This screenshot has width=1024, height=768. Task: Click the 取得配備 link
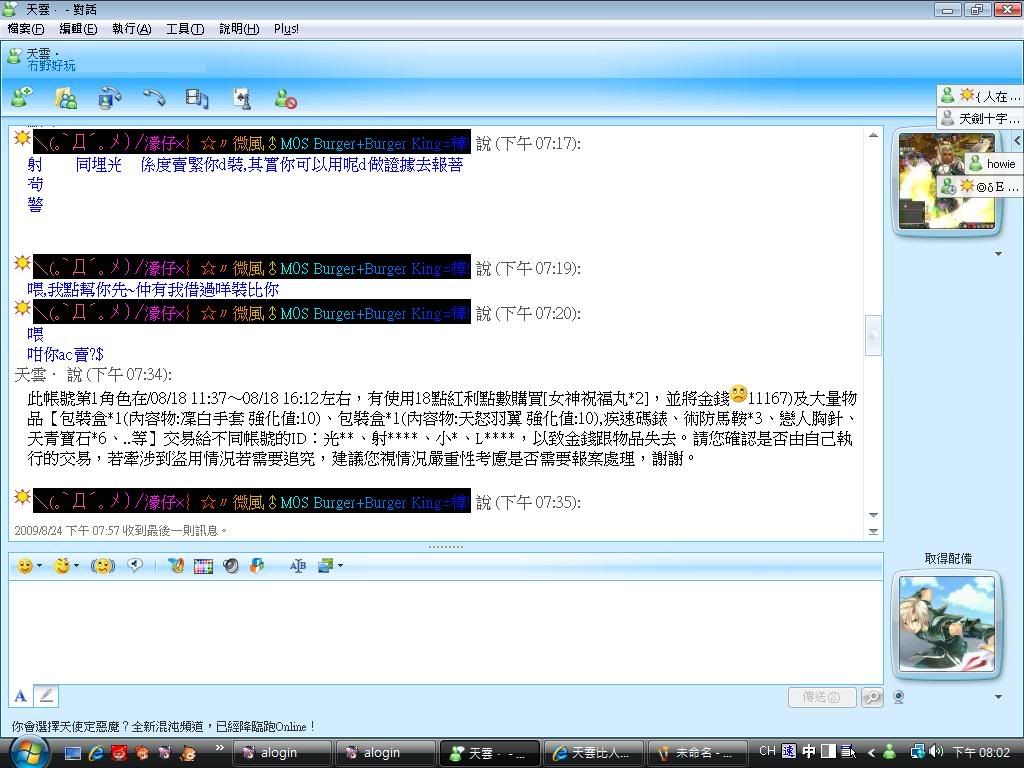pyautogui.click(x=947, y=559)
